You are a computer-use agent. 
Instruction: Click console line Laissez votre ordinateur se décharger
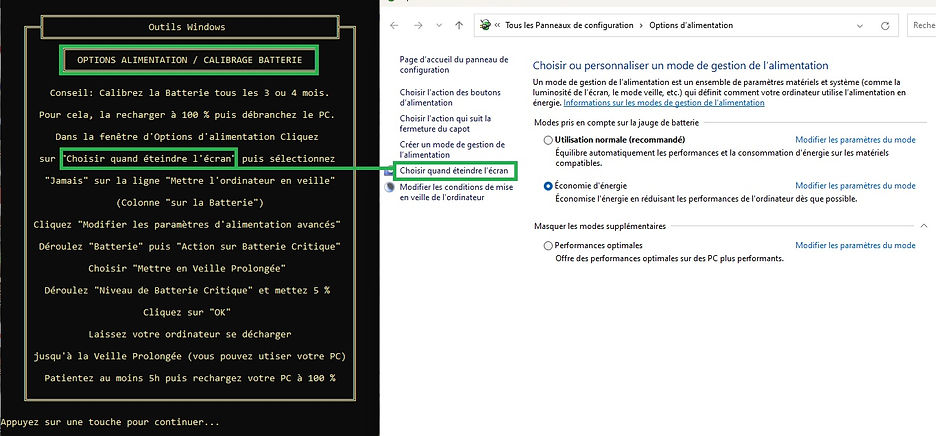tap(189, 334)
